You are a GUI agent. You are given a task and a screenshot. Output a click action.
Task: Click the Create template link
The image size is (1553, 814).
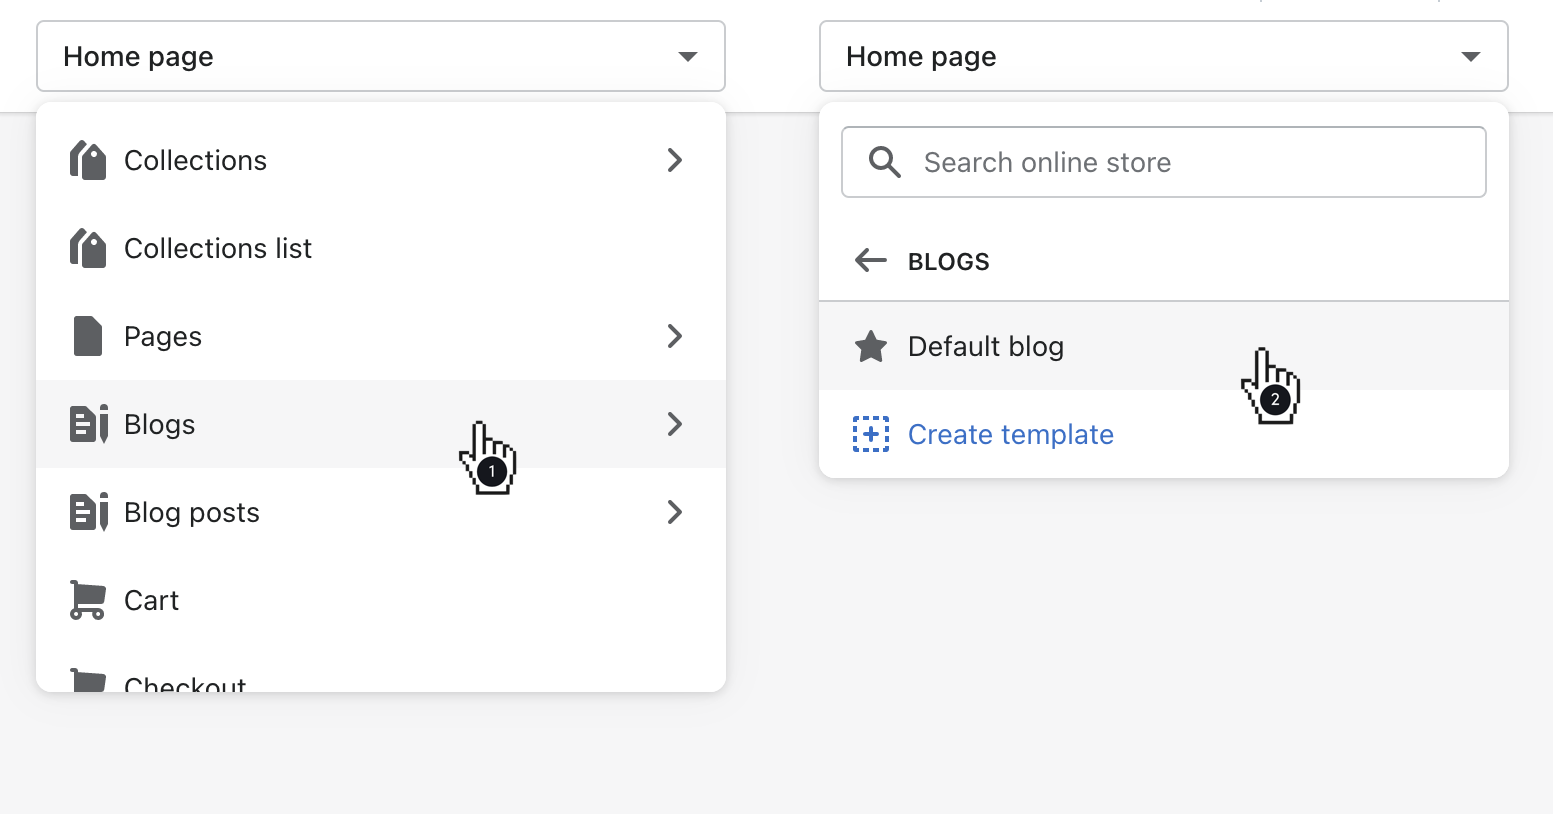(x=1010, y=434)
